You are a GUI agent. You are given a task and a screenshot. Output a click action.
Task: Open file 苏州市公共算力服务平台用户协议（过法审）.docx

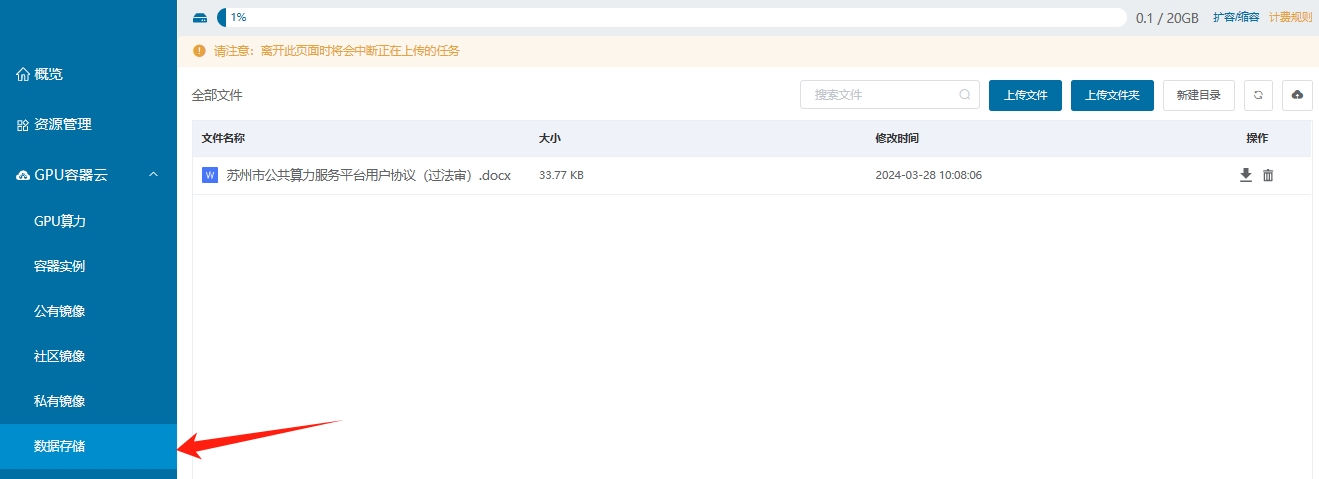pos(368,175)
